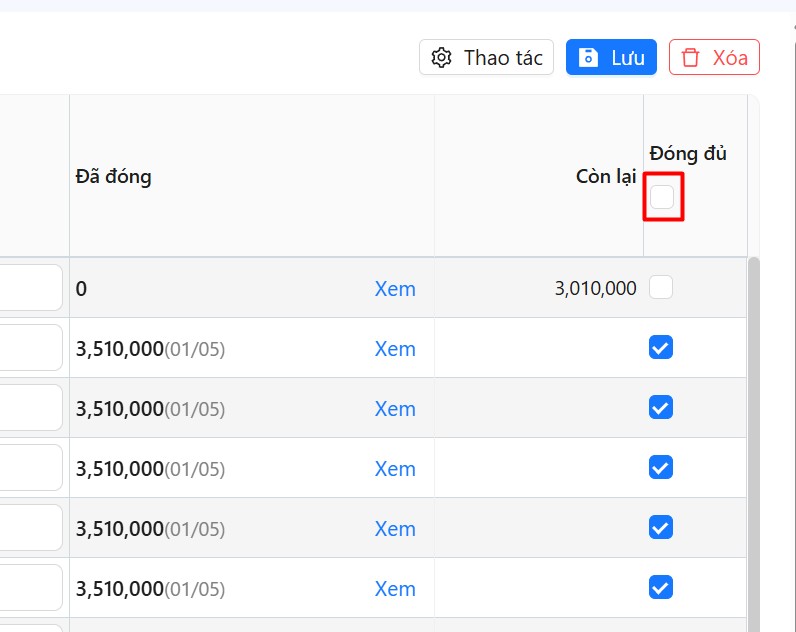The width and height of the screenshot is (796, 632).
Task: Uncheck Đóng đủ in the second table row
Action: pos(661,347)
